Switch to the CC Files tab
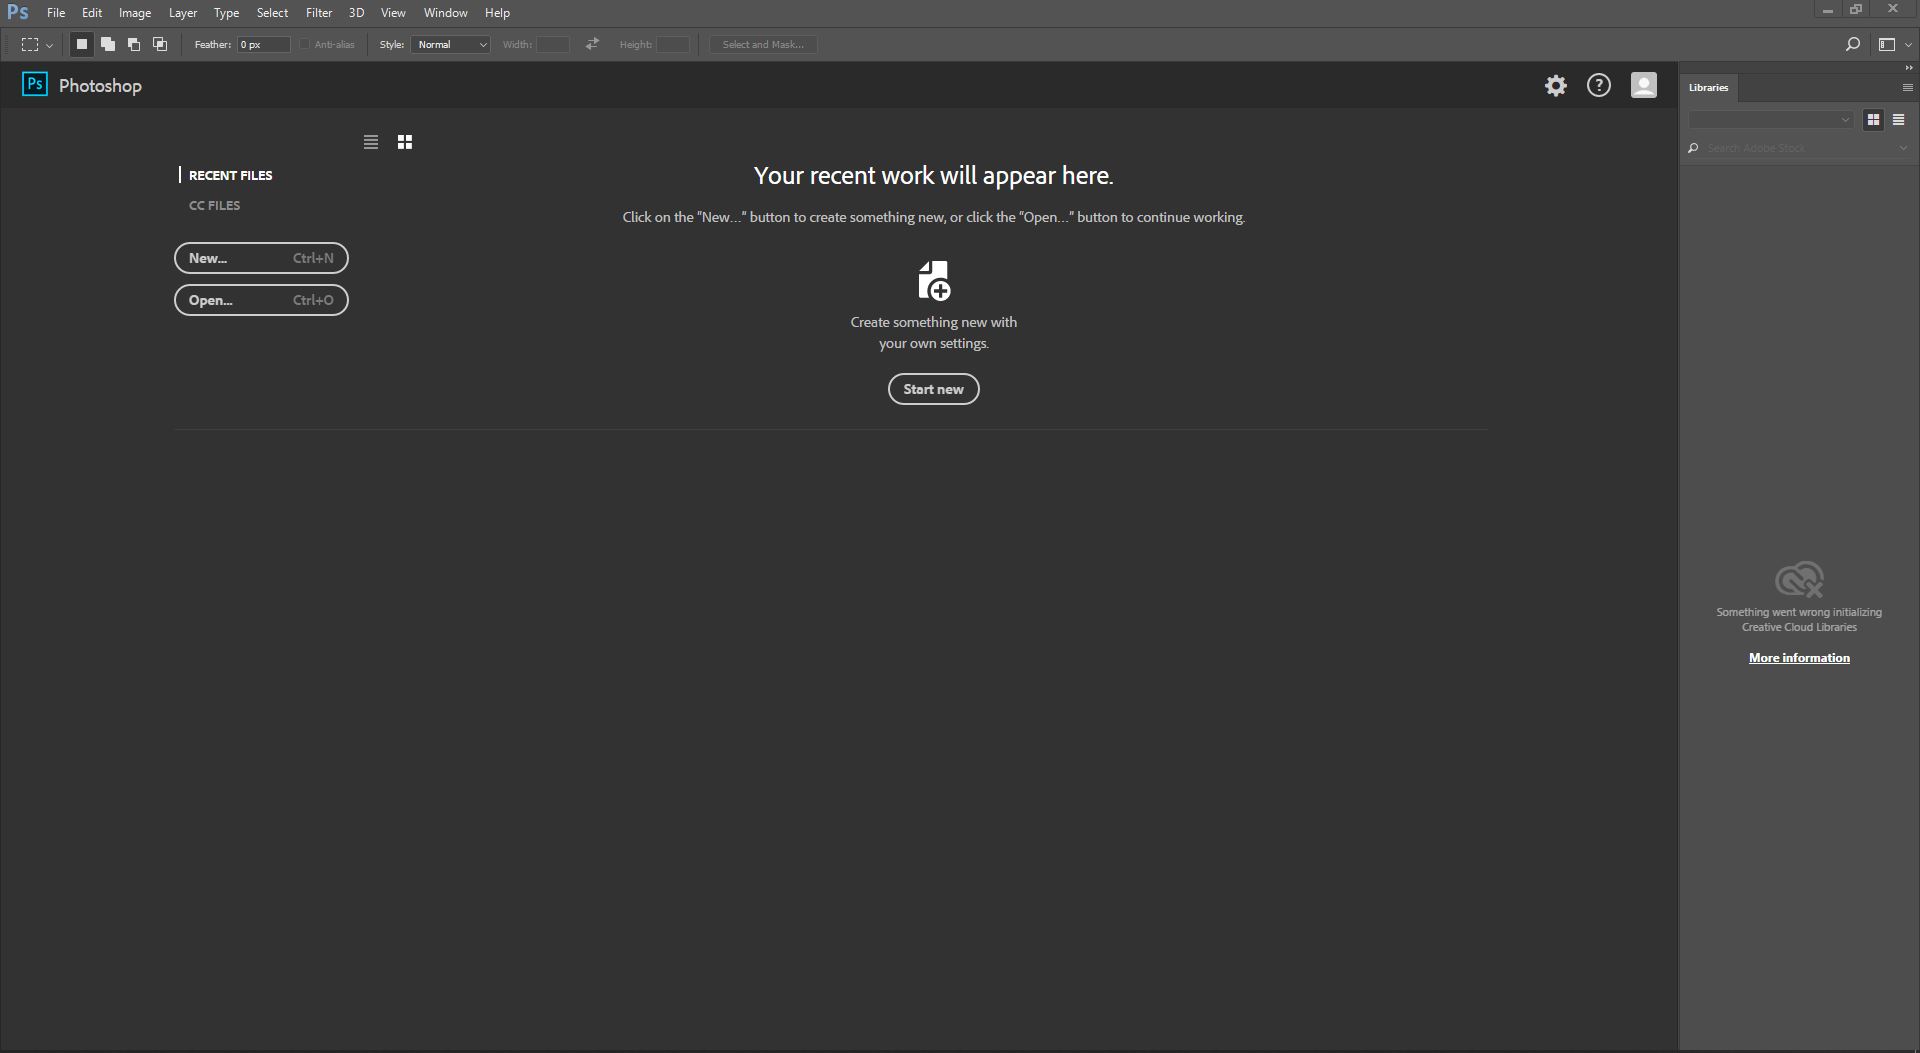This screenshot has width=1920, height=1053. point(214,205)
